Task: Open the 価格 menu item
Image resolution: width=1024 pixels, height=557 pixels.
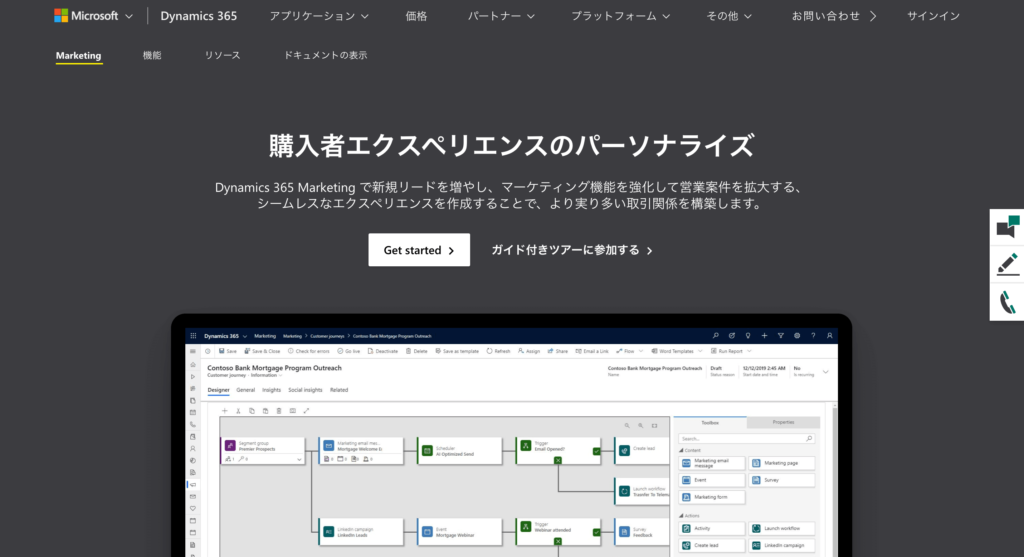Action: [416, 16]
